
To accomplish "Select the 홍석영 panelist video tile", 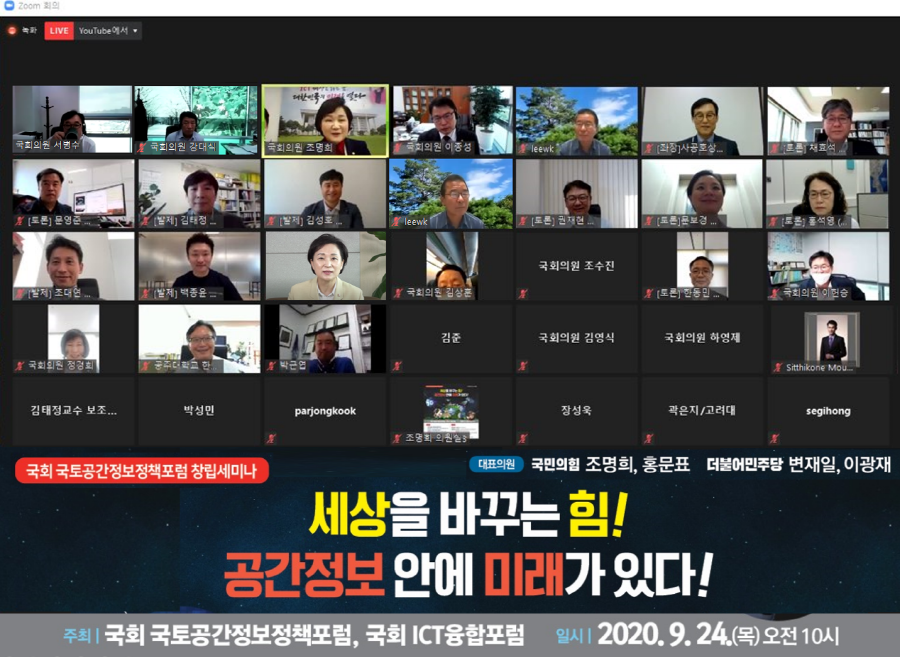I will 827,193.
